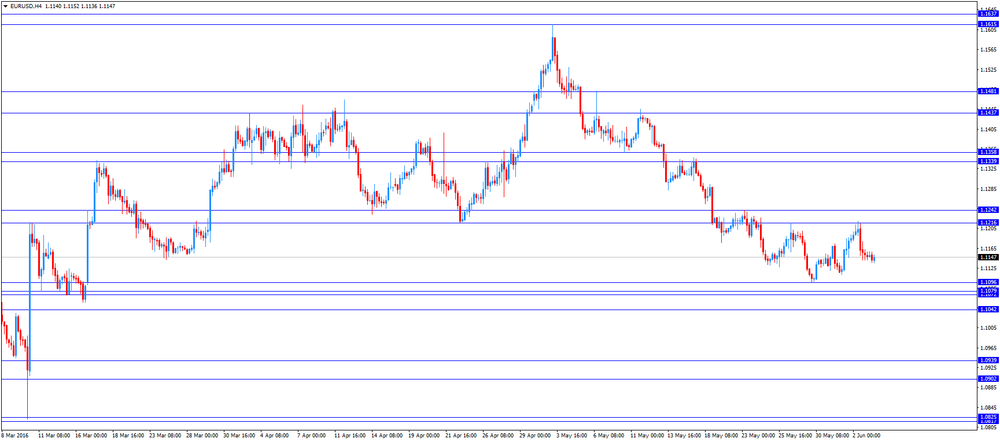Click the 4 Apr 08:00 time label
Image resolution: width=1000 pixels, height=442 pixels.
coord(276,436)
